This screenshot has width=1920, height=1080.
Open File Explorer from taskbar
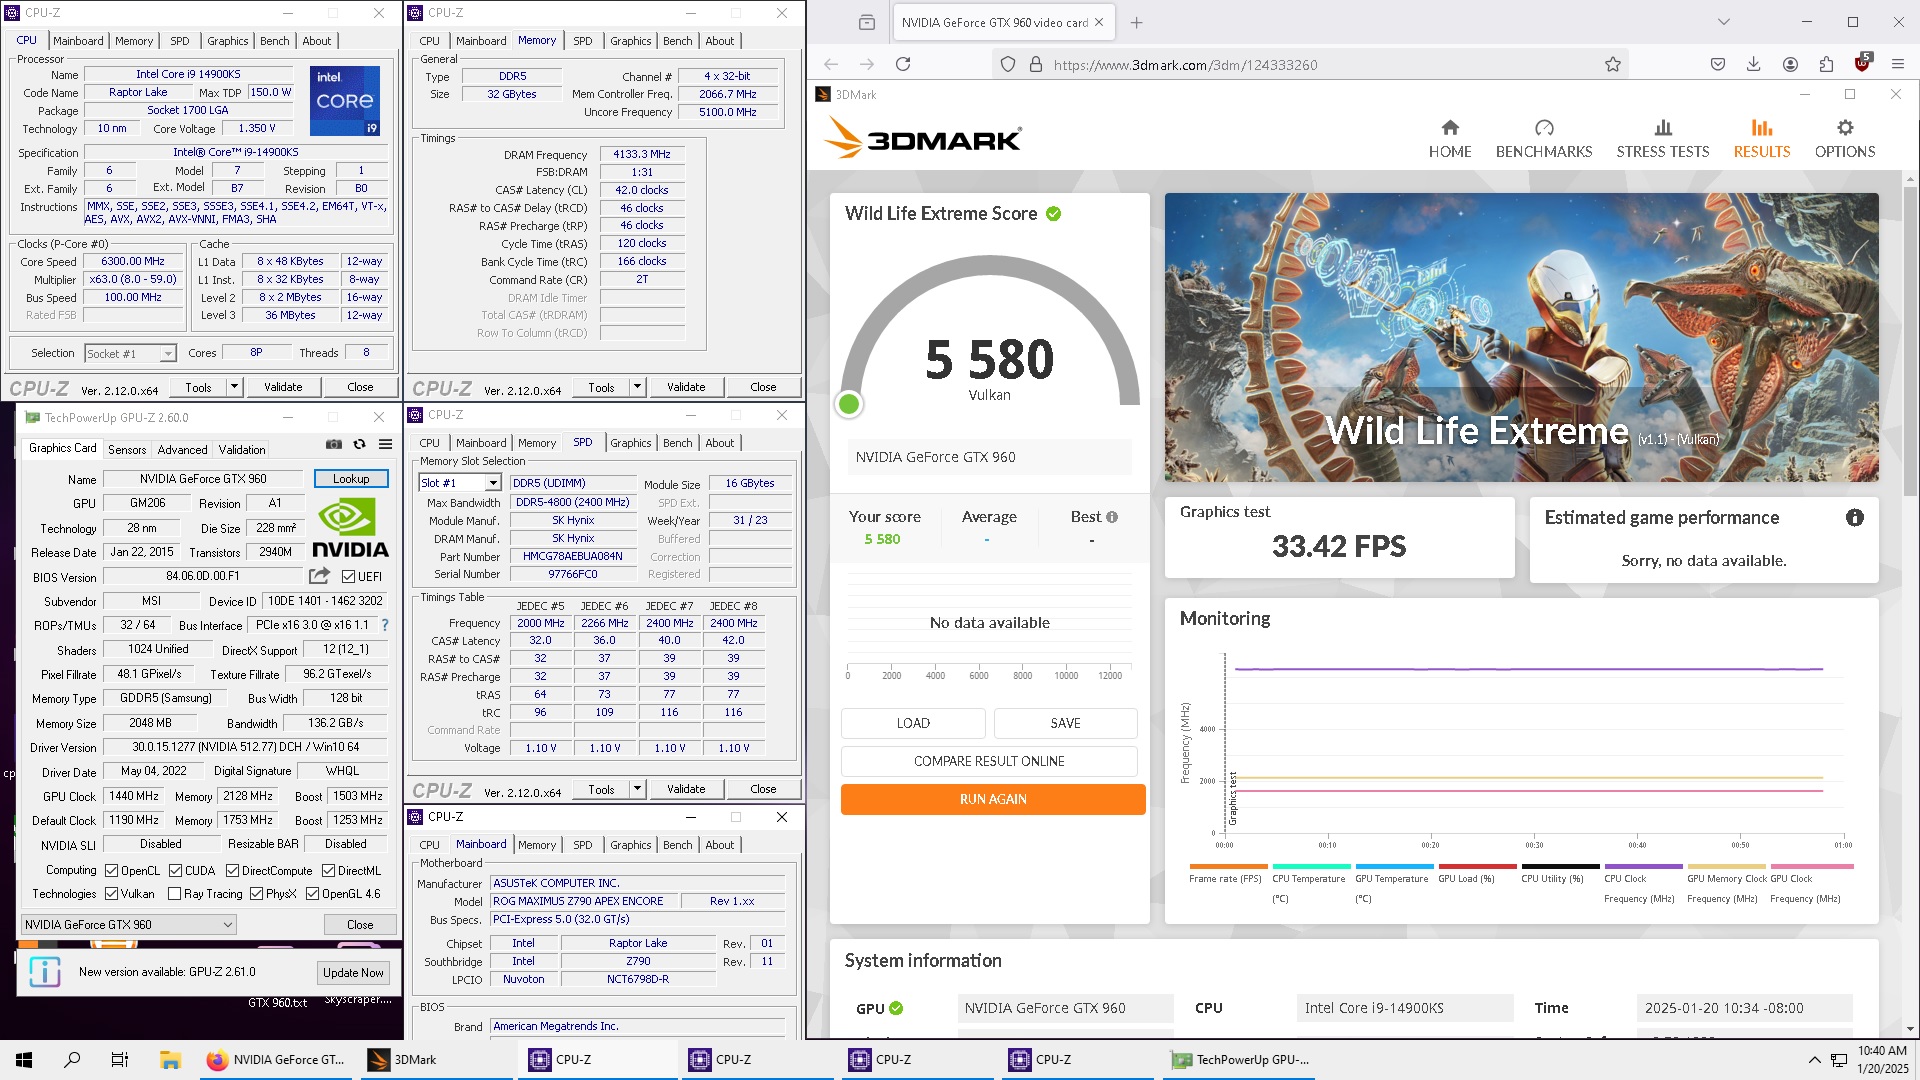tap(170, 1060)
